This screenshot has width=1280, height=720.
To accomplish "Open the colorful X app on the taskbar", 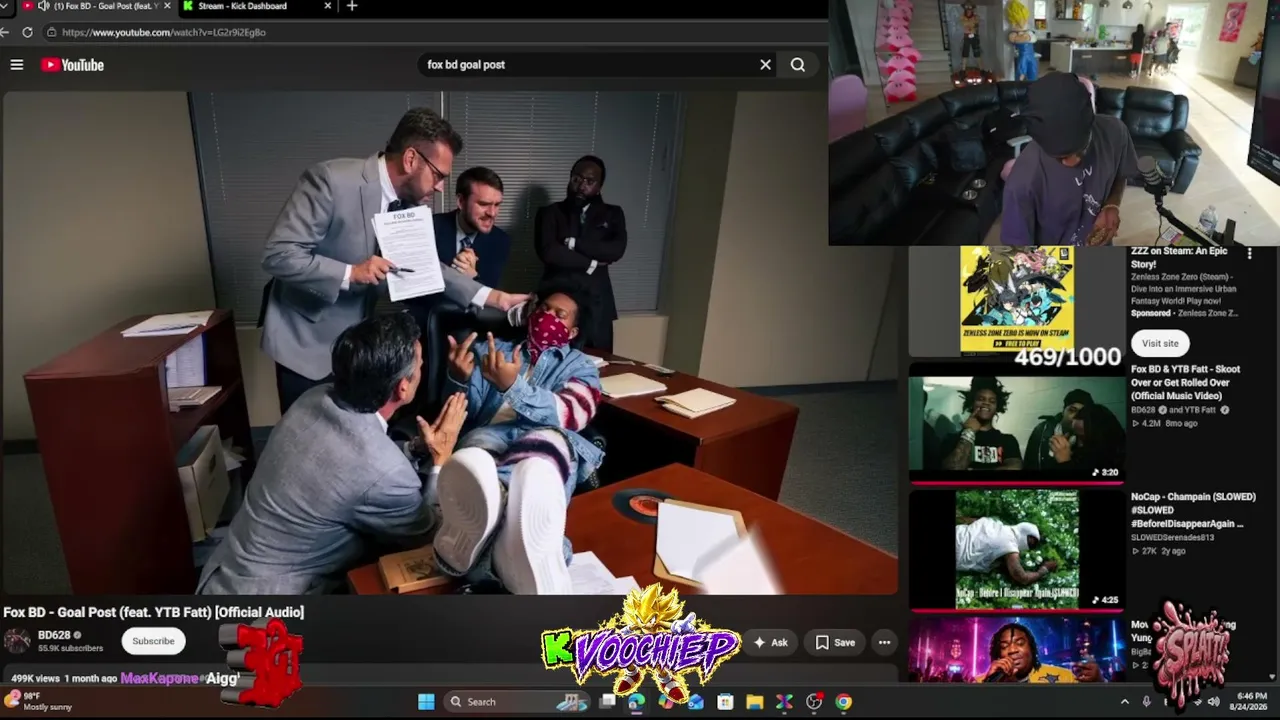I will (784, 702).
